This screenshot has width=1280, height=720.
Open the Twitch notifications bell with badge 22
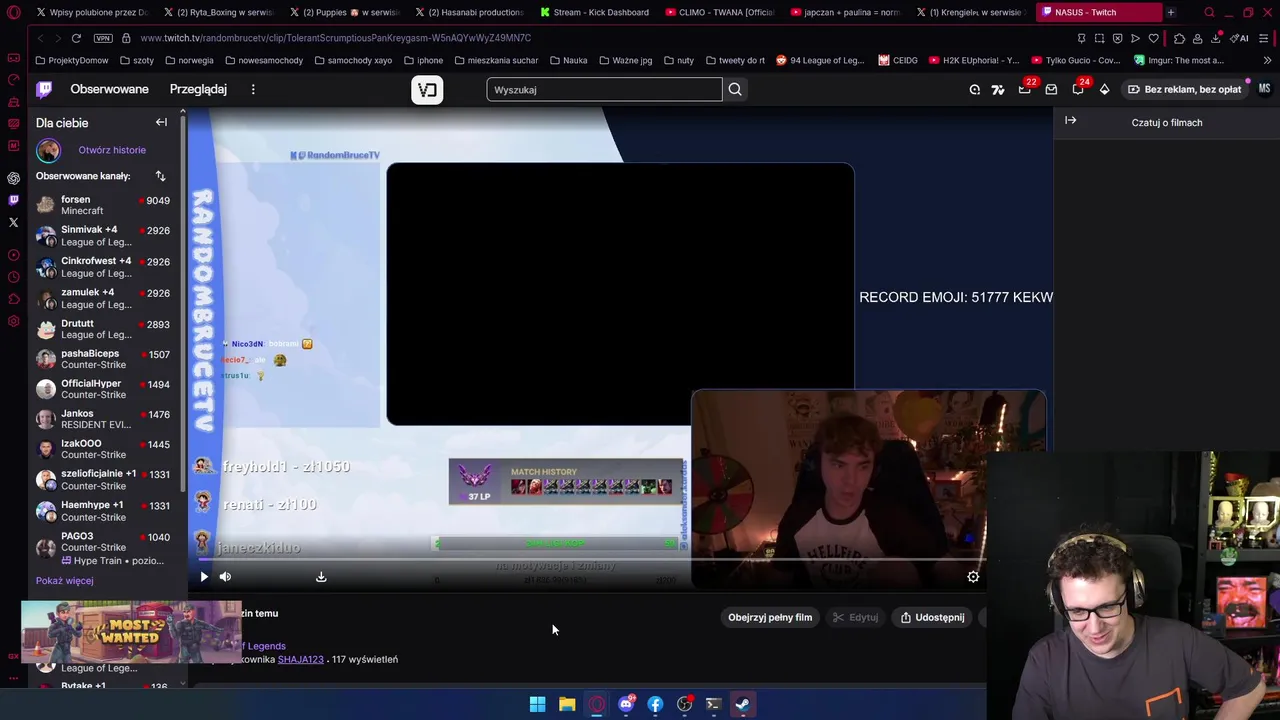pos(1025,89)
